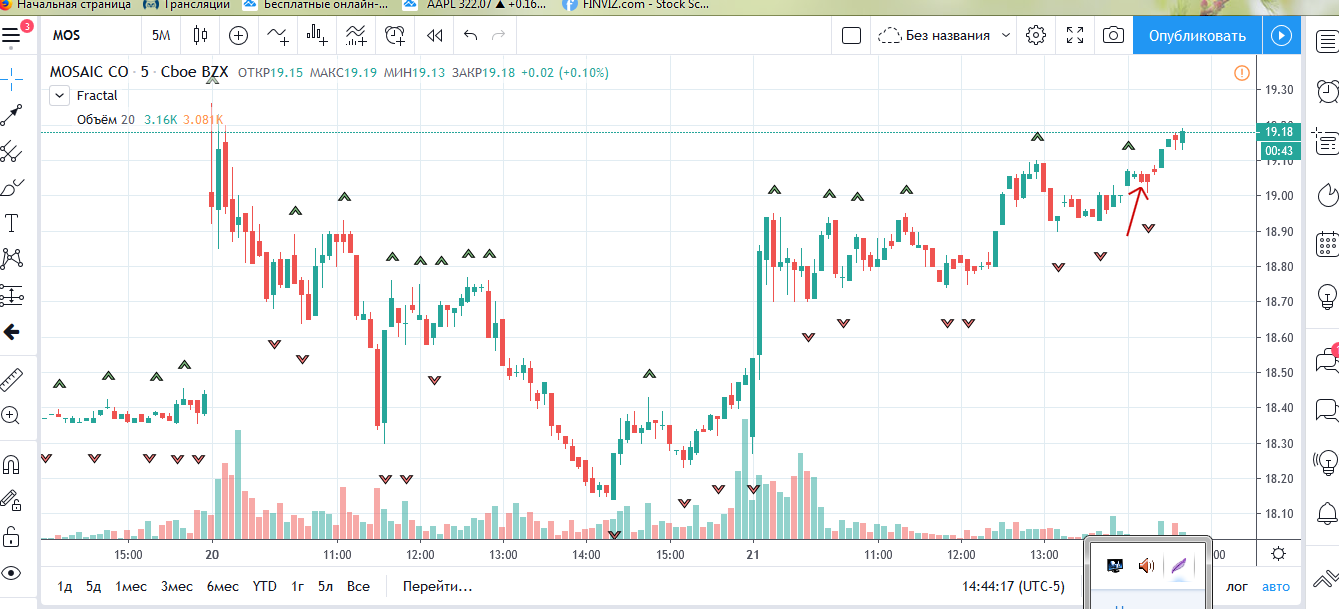Click the play button beside Опубликовать
The width and height of the screenshot is (1339, 609).
coord(1282,36)
